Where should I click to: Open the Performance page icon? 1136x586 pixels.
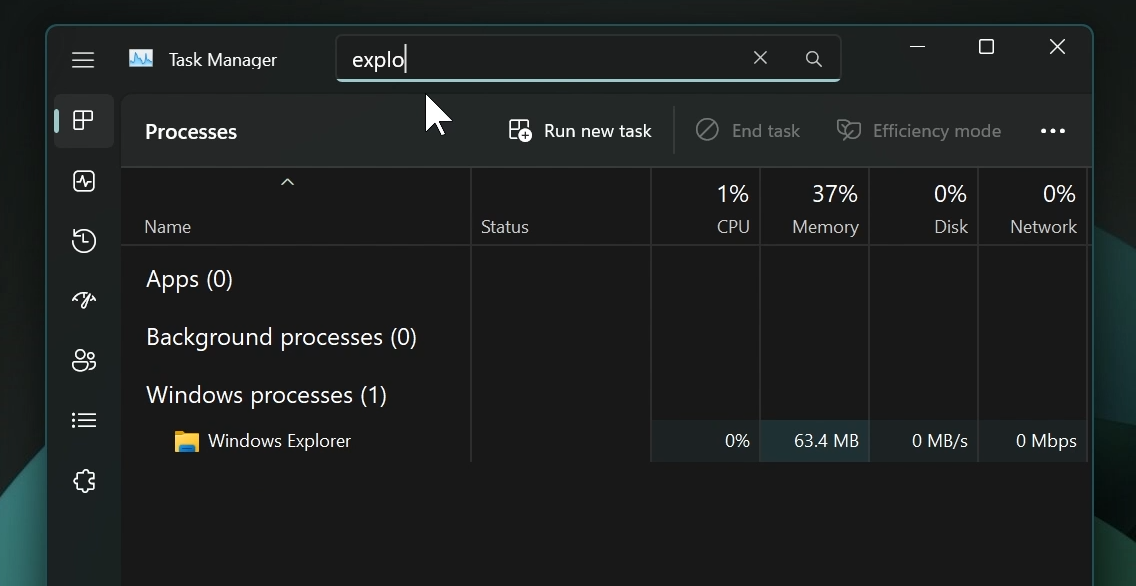tap(83, 181)
